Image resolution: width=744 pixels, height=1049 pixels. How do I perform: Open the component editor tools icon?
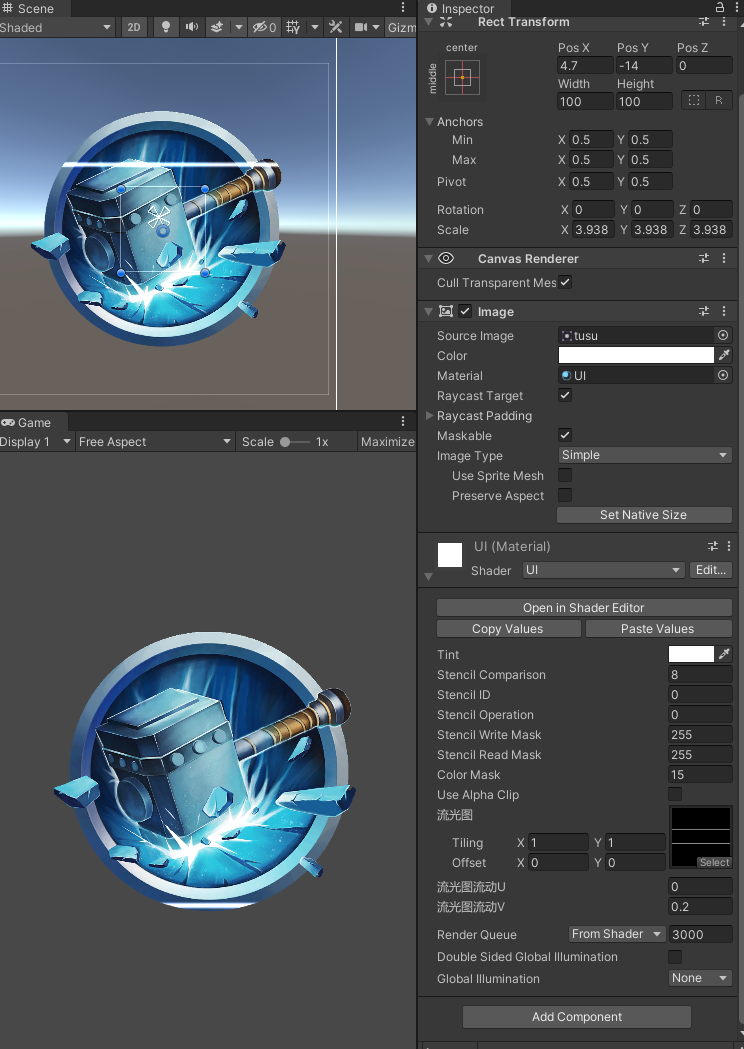click(x=336, y=27)
